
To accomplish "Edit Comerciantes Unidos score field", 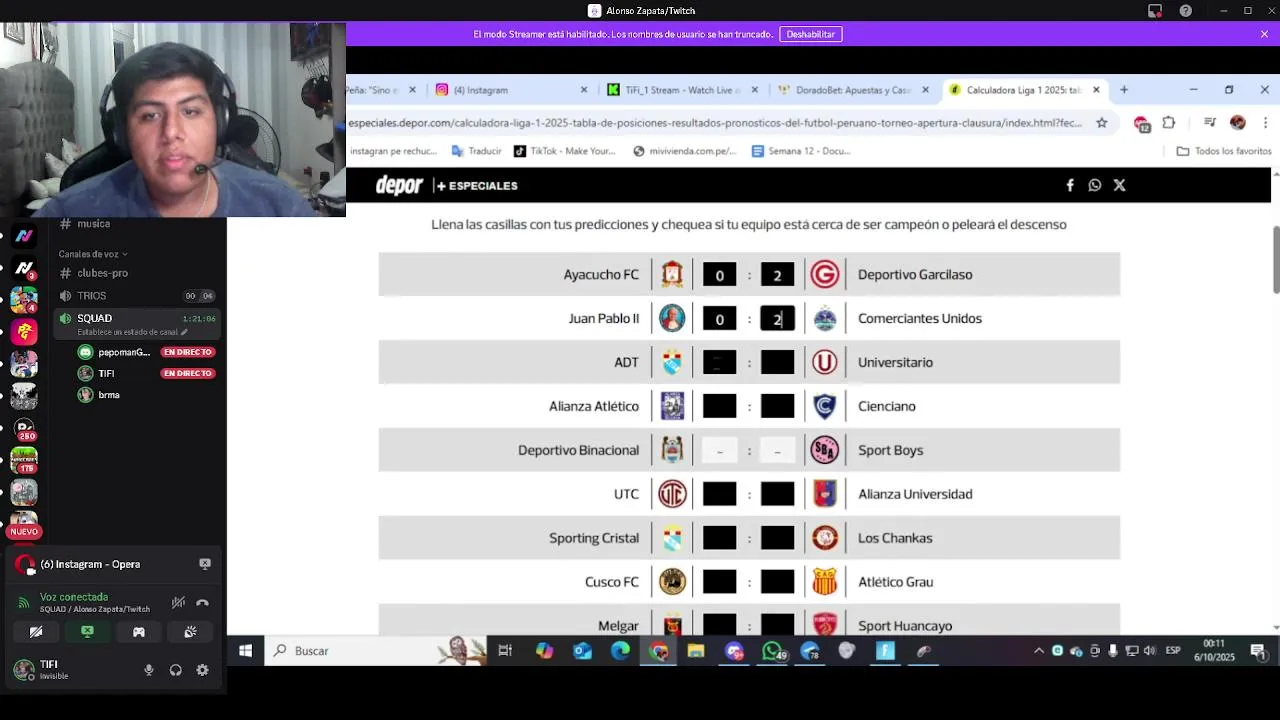I will (777, 319).
